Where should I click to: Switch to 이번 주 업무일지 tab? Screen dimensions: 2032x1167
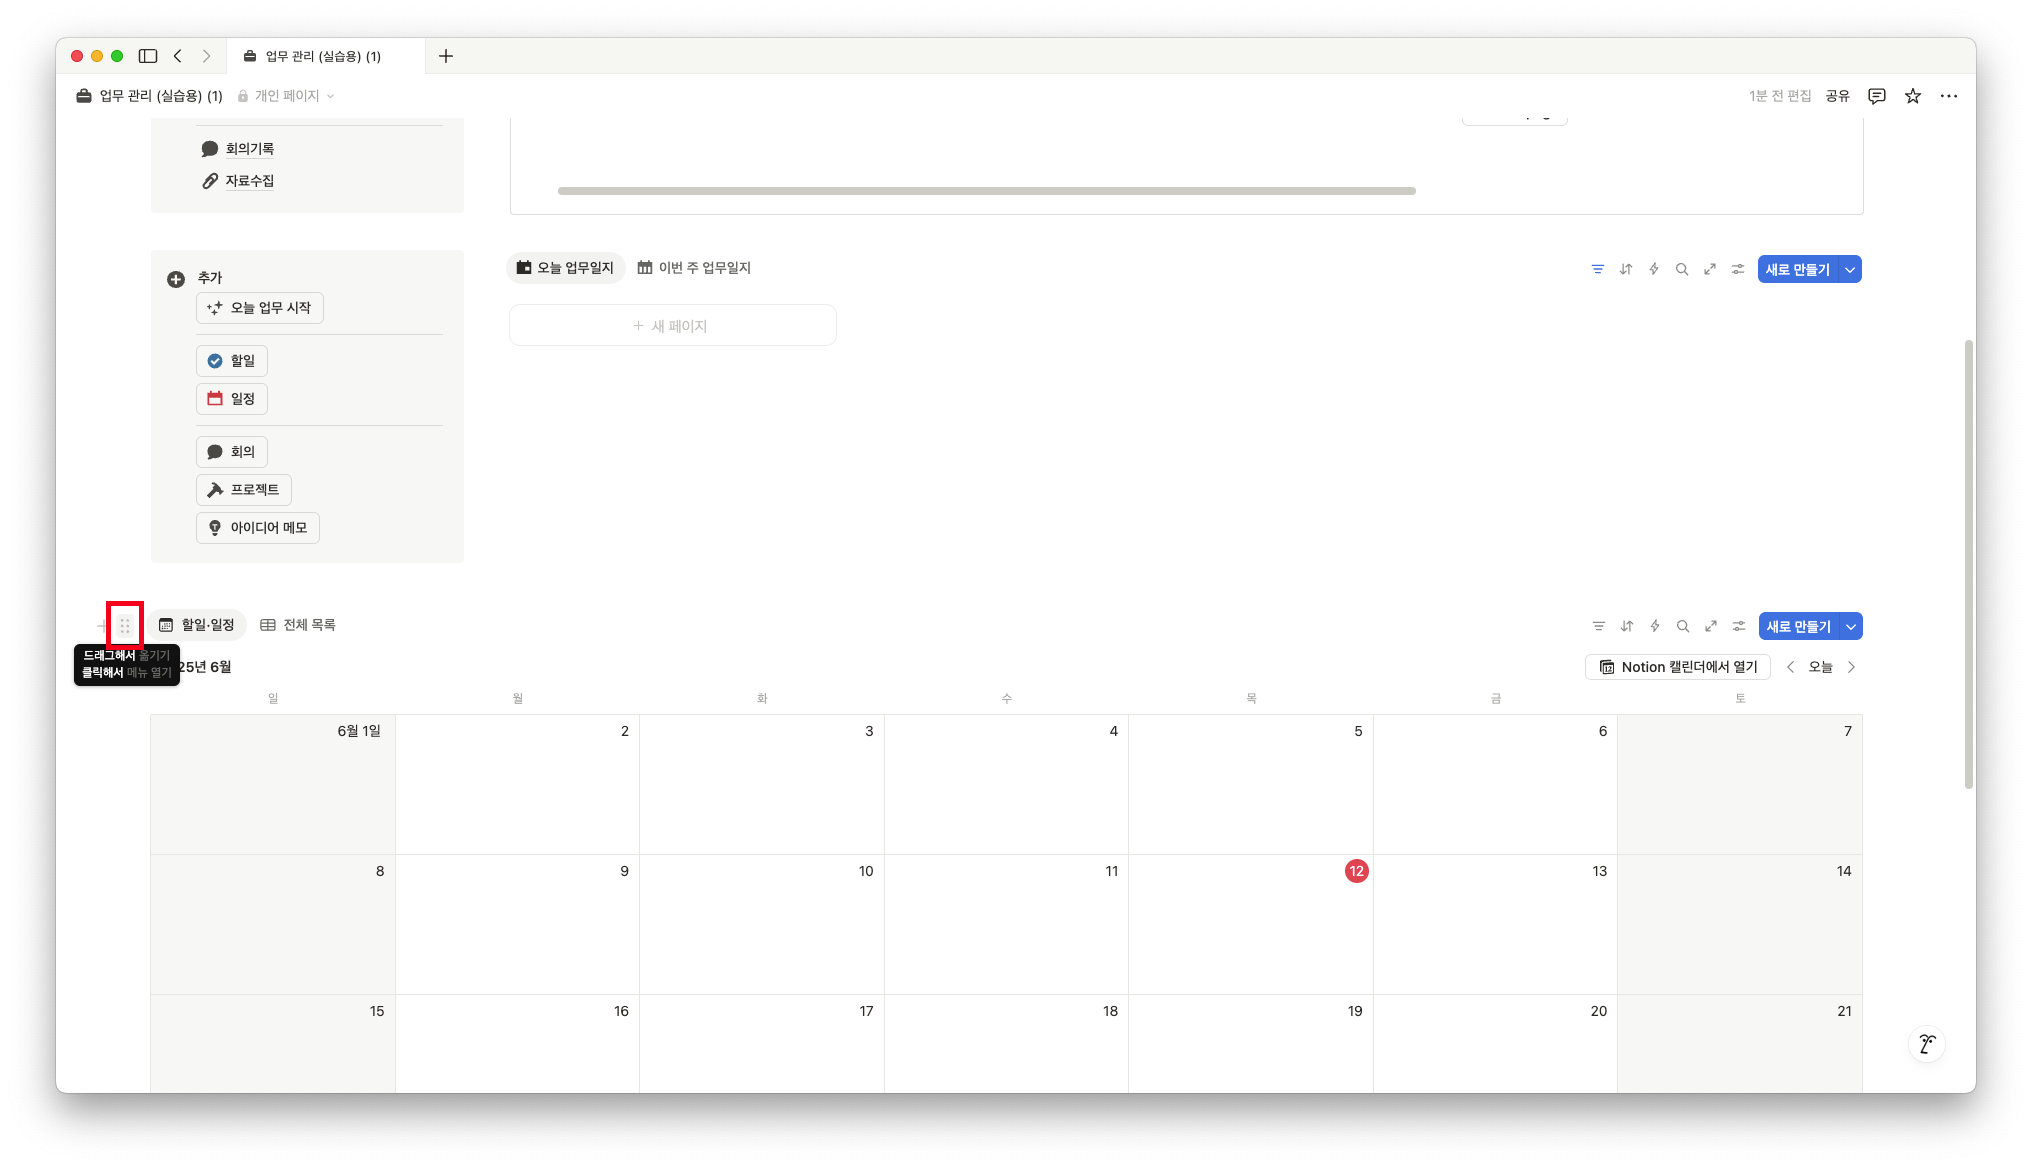[695, 268]
